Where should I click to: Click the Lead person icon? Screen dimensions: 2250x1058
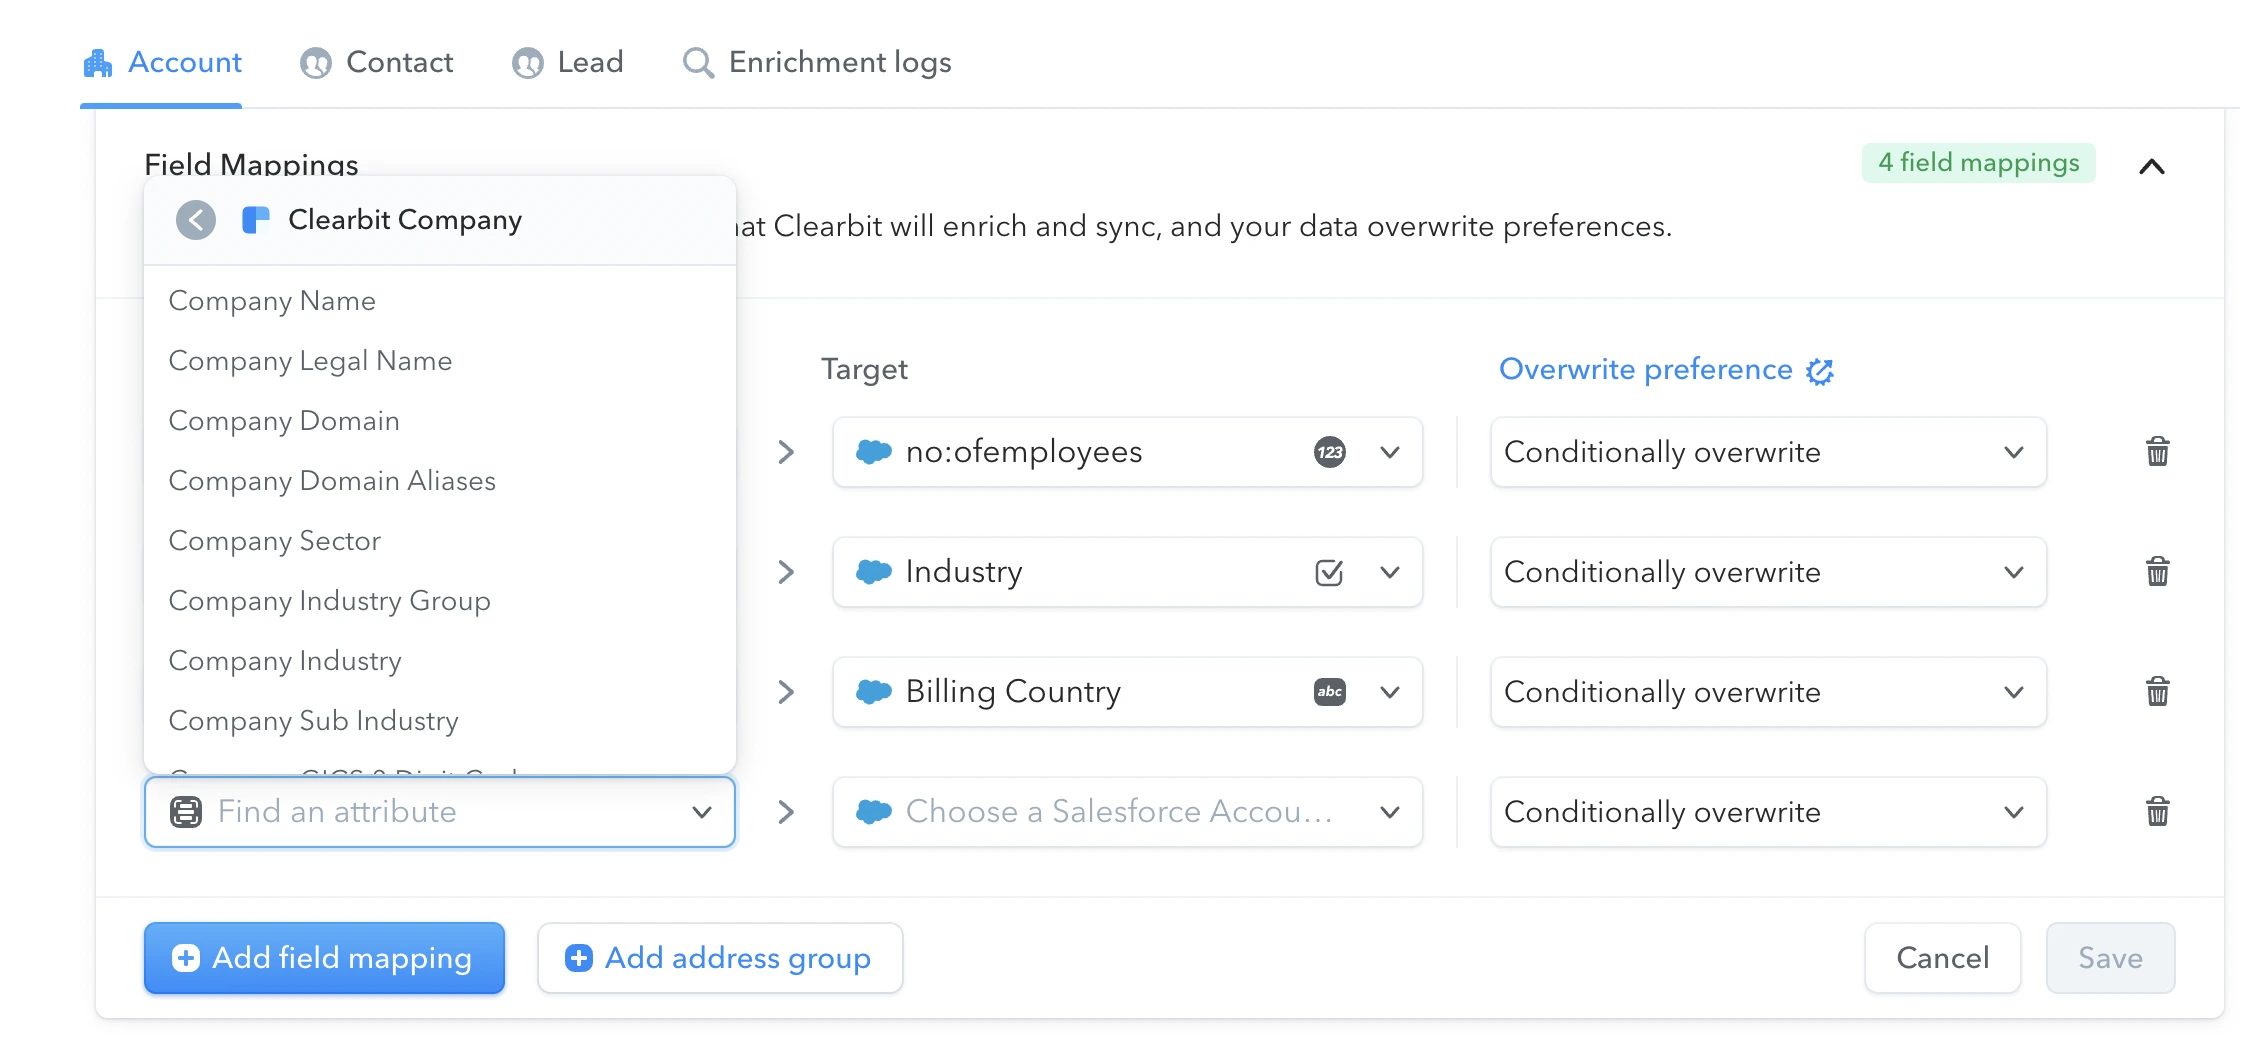pos(528,64)
